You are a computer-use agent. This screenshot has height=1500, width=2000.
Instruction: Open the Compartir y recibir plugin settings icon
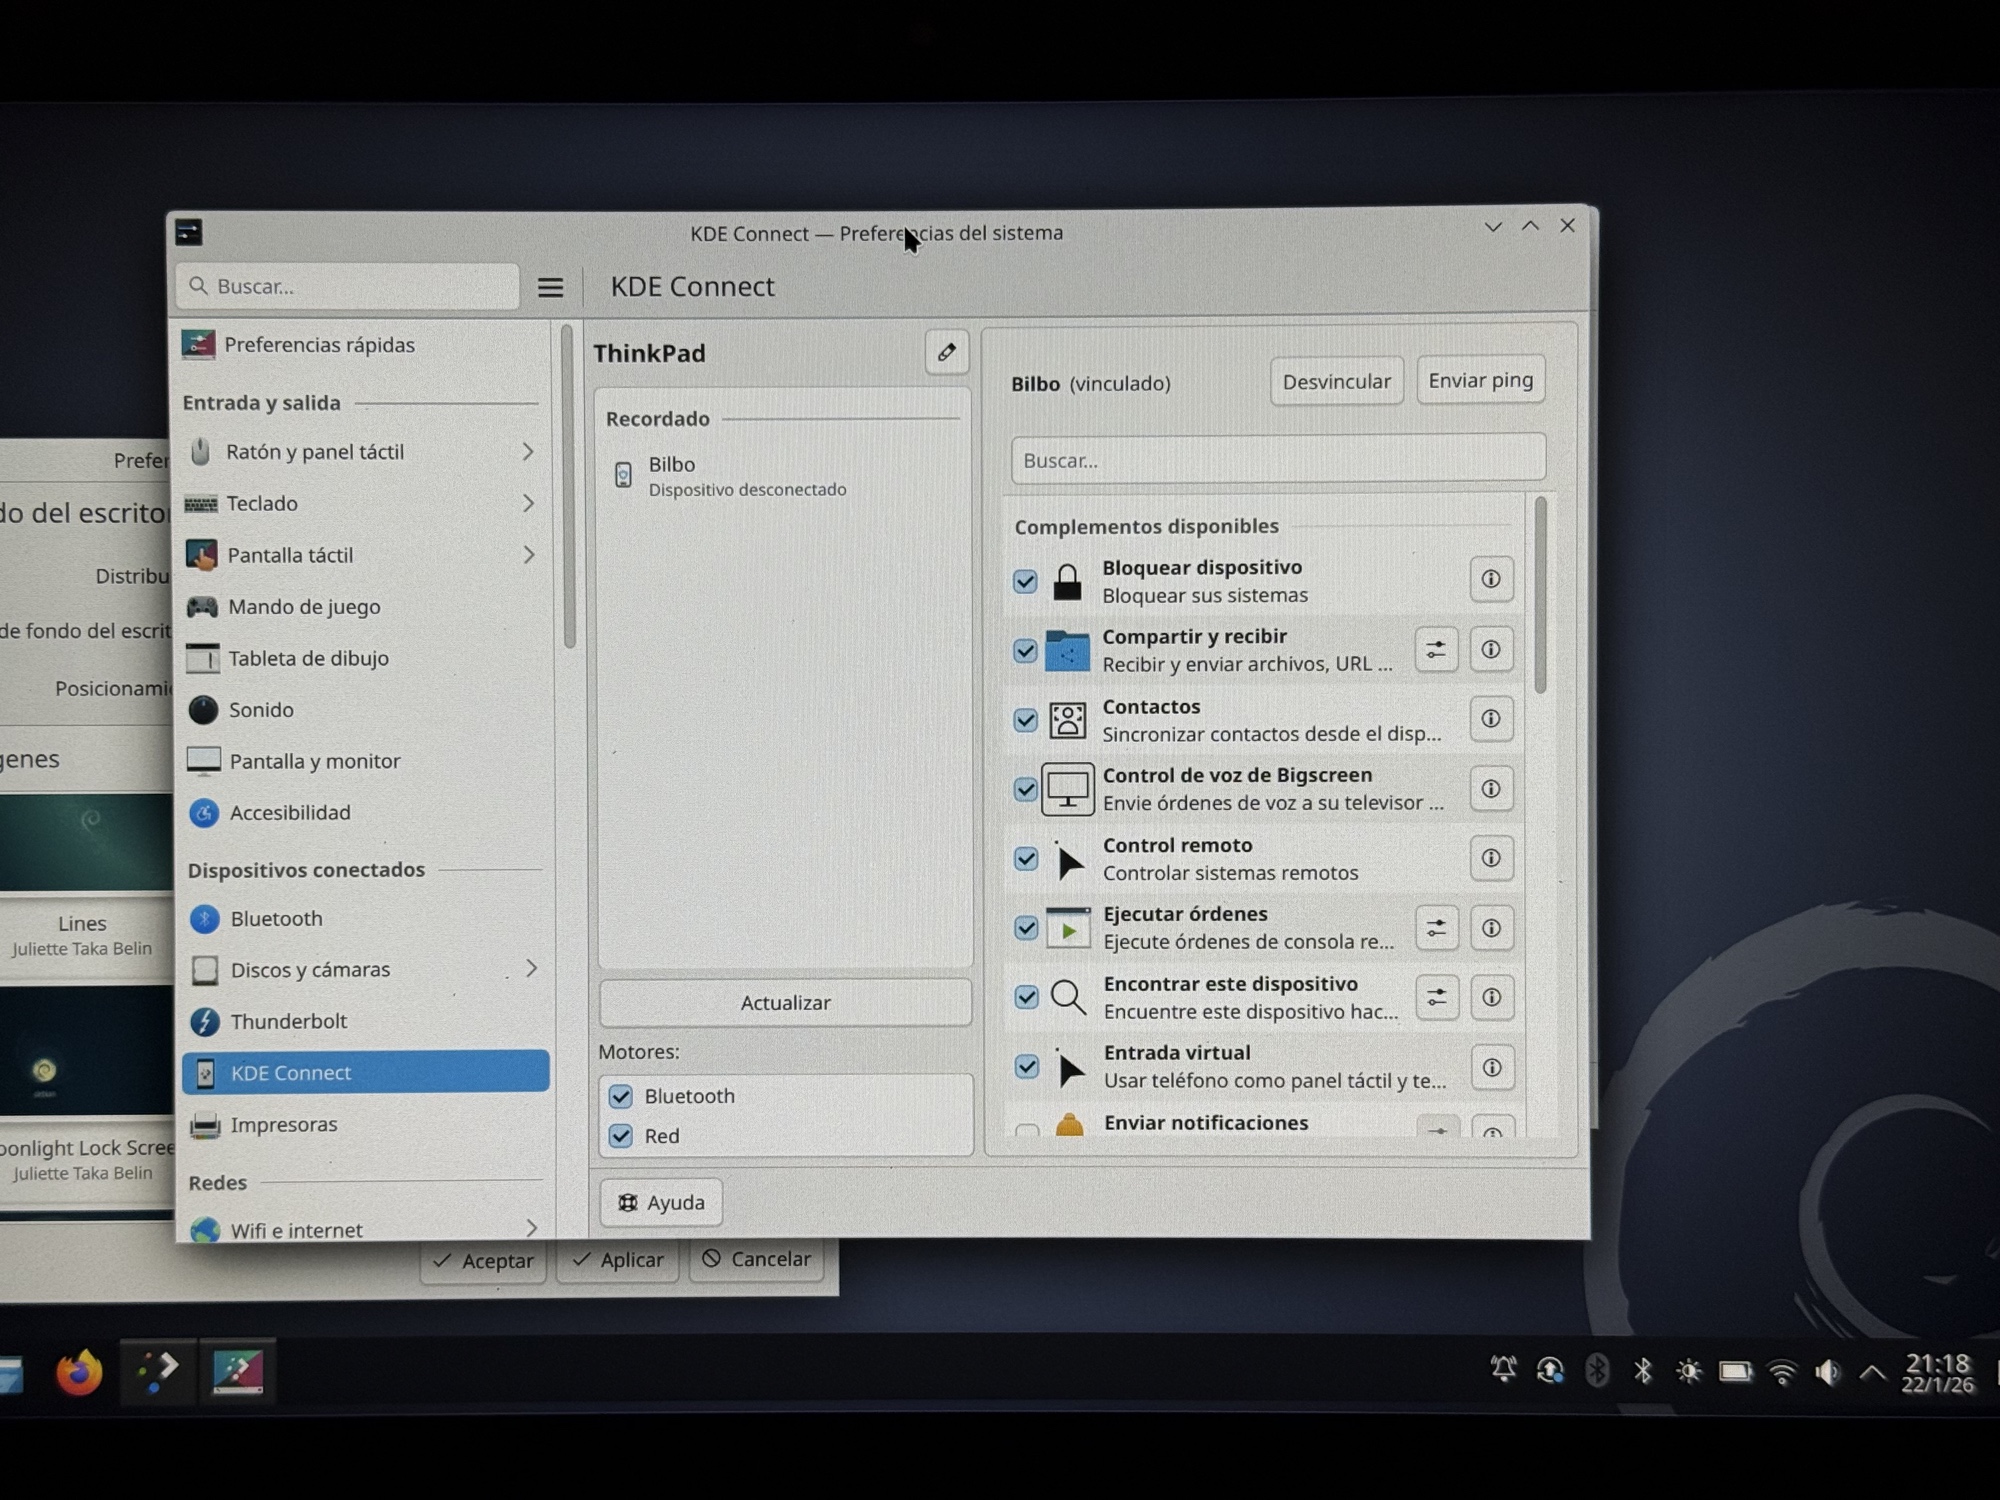click(1436, 650)
